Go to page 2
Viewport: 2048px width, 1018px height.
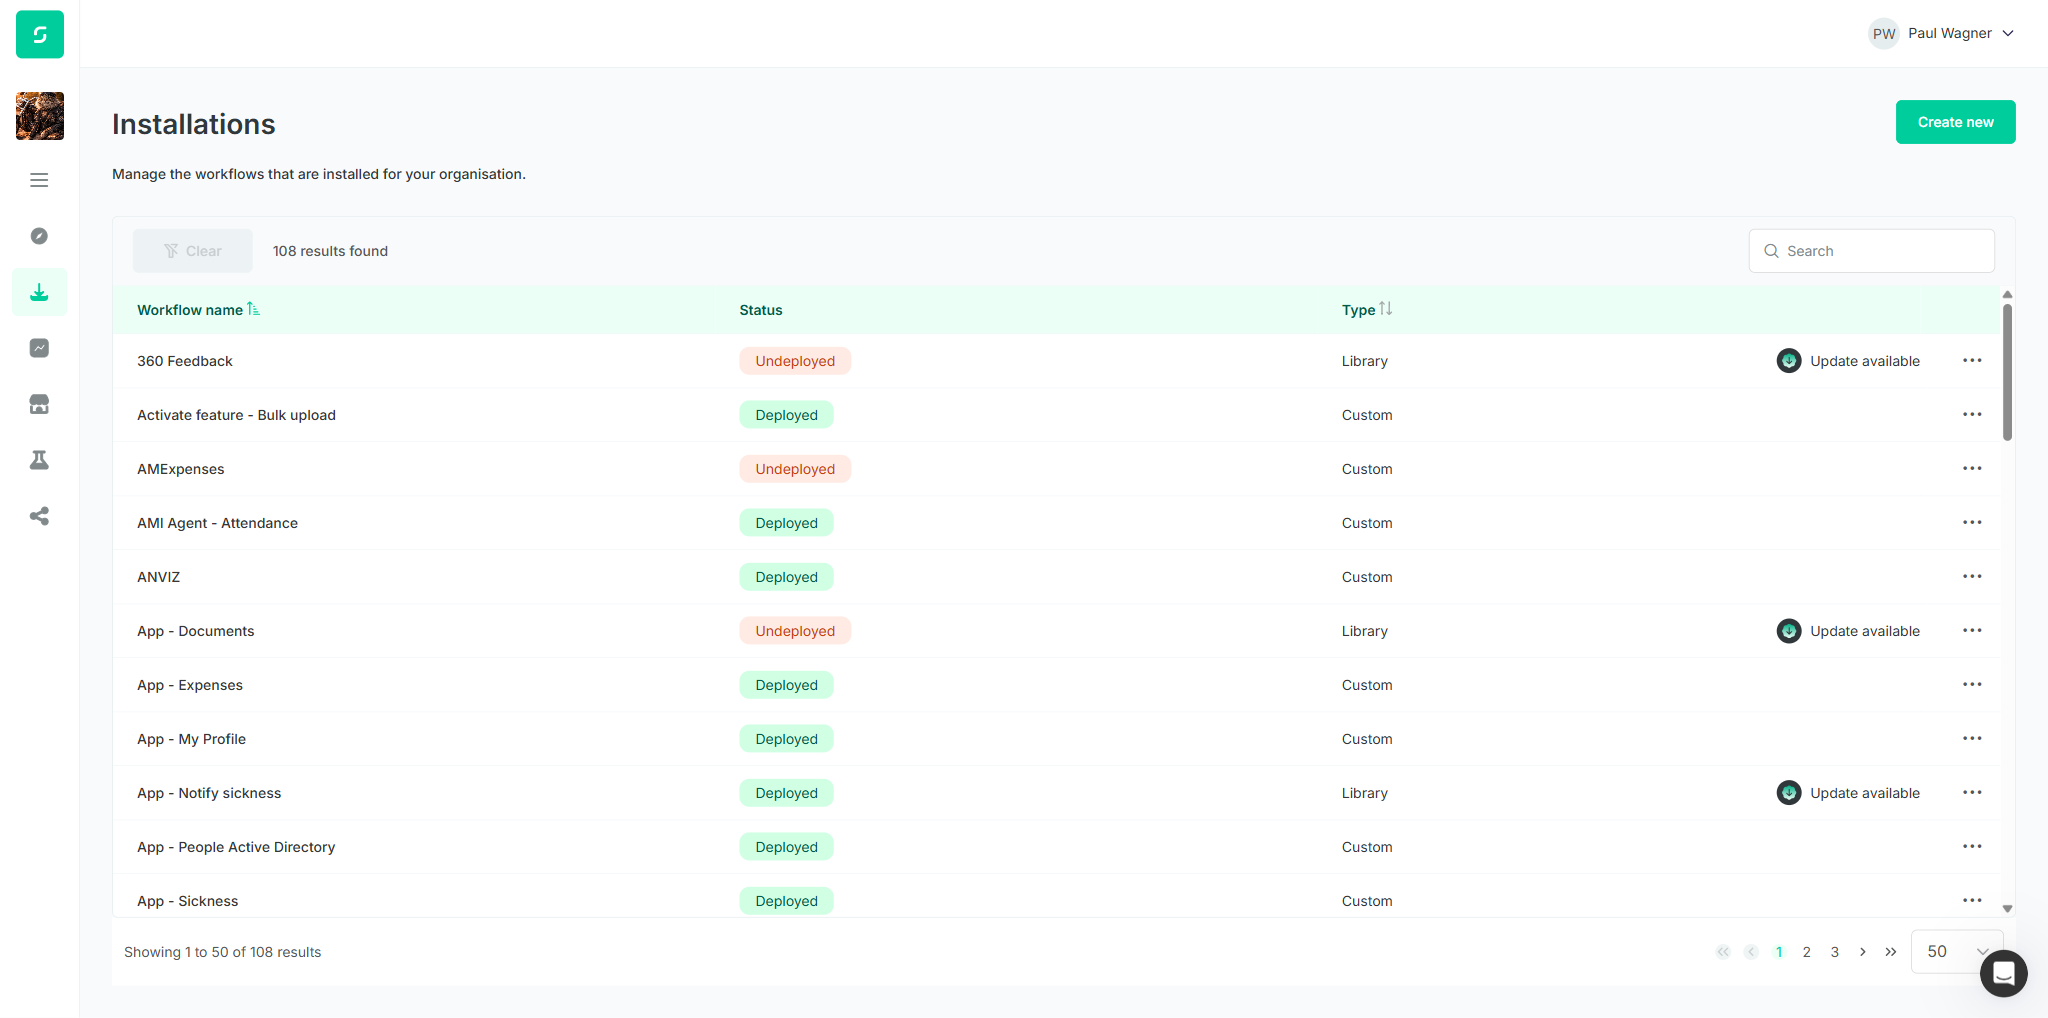1806,952
